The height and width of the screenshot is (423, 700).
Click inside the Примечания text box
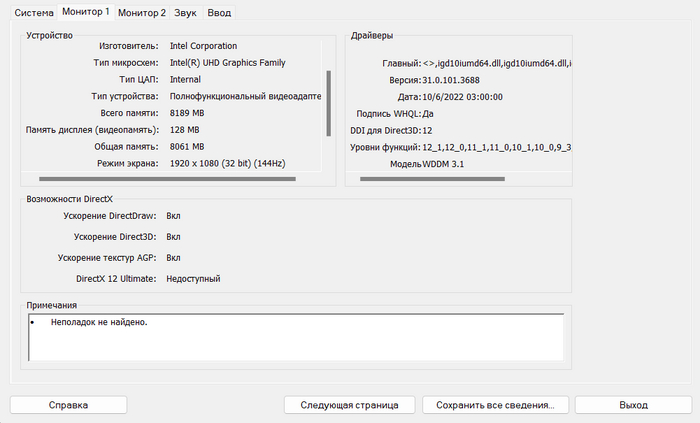(296, 337)
